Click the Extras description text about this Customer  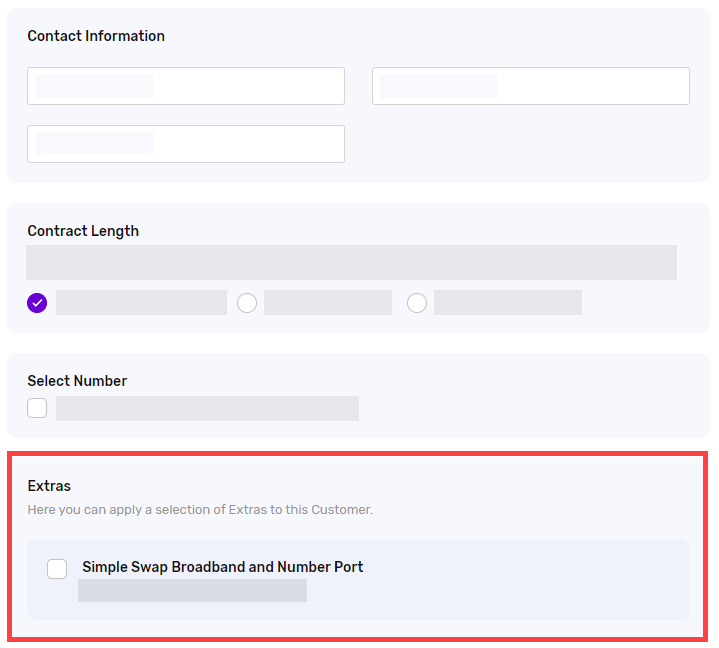[200, 510]
